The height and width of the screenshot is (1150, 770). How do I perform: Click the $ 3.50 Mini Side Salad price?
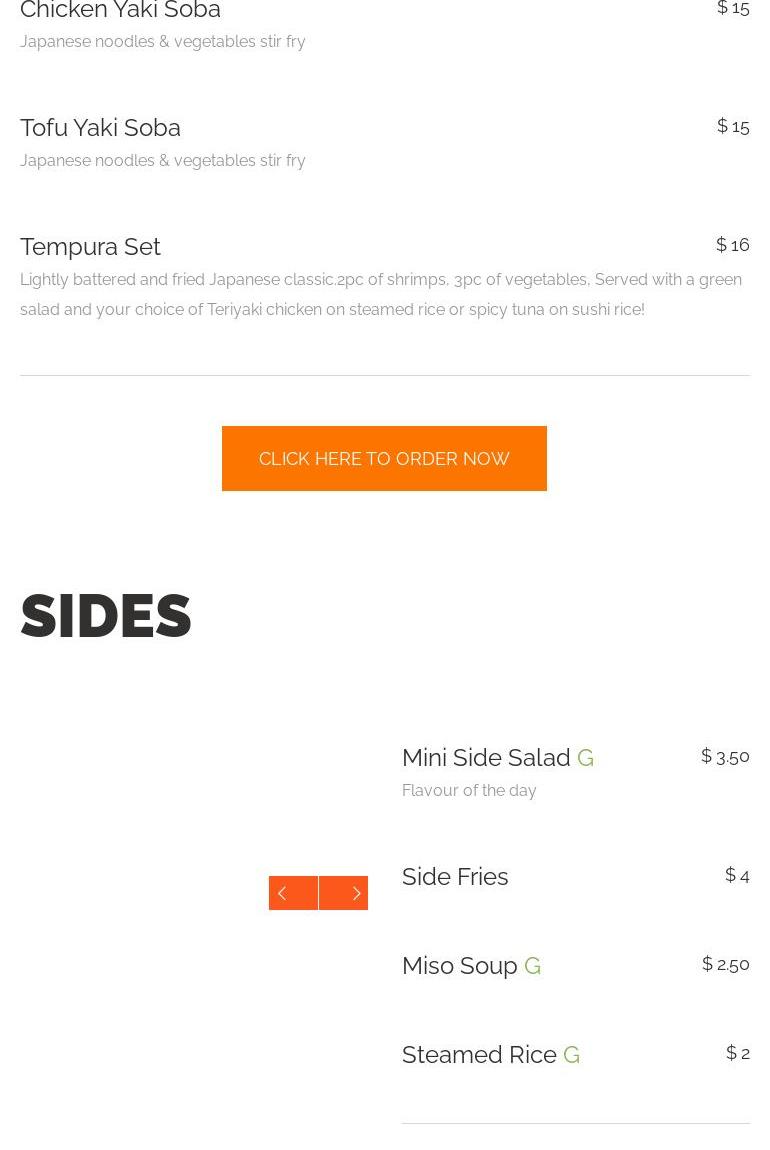click(x=725, y=757)
